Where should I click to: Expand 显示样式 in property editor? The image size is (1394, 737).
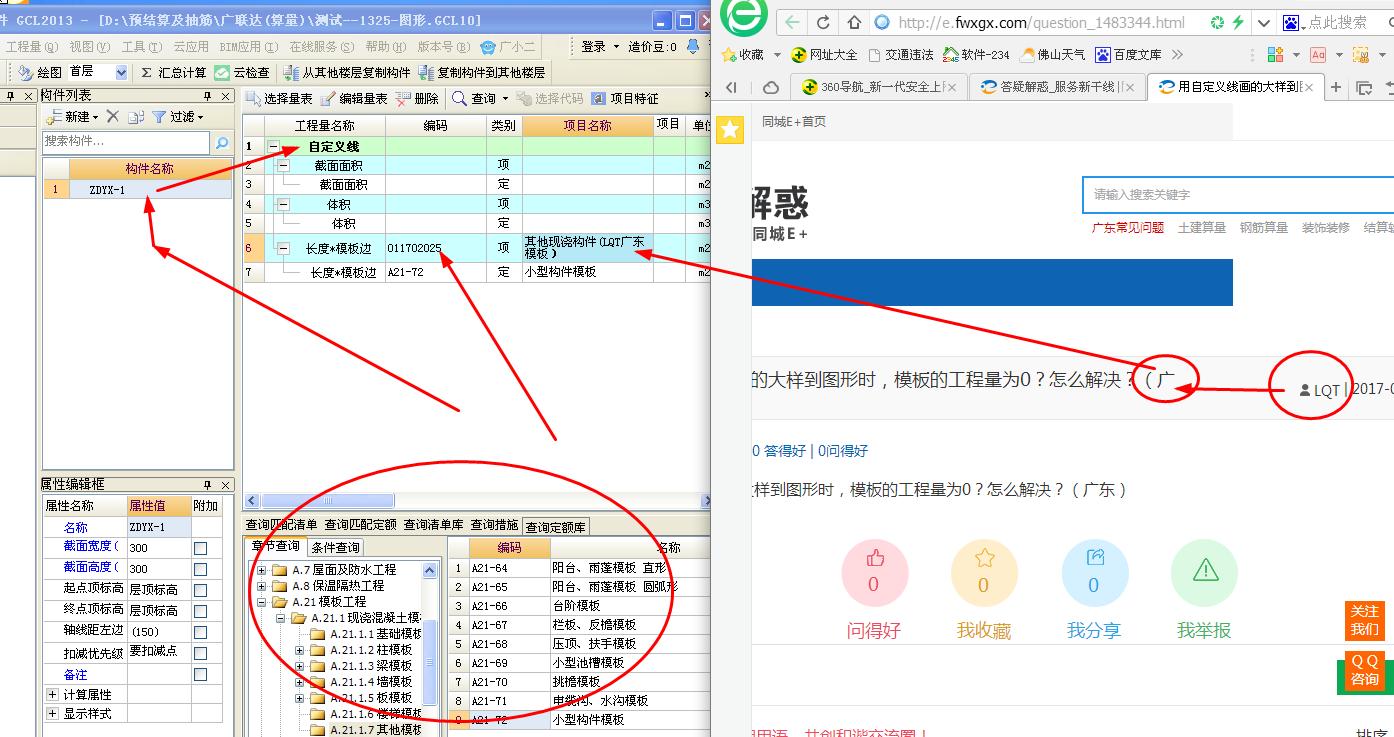[x=52, y=713]
